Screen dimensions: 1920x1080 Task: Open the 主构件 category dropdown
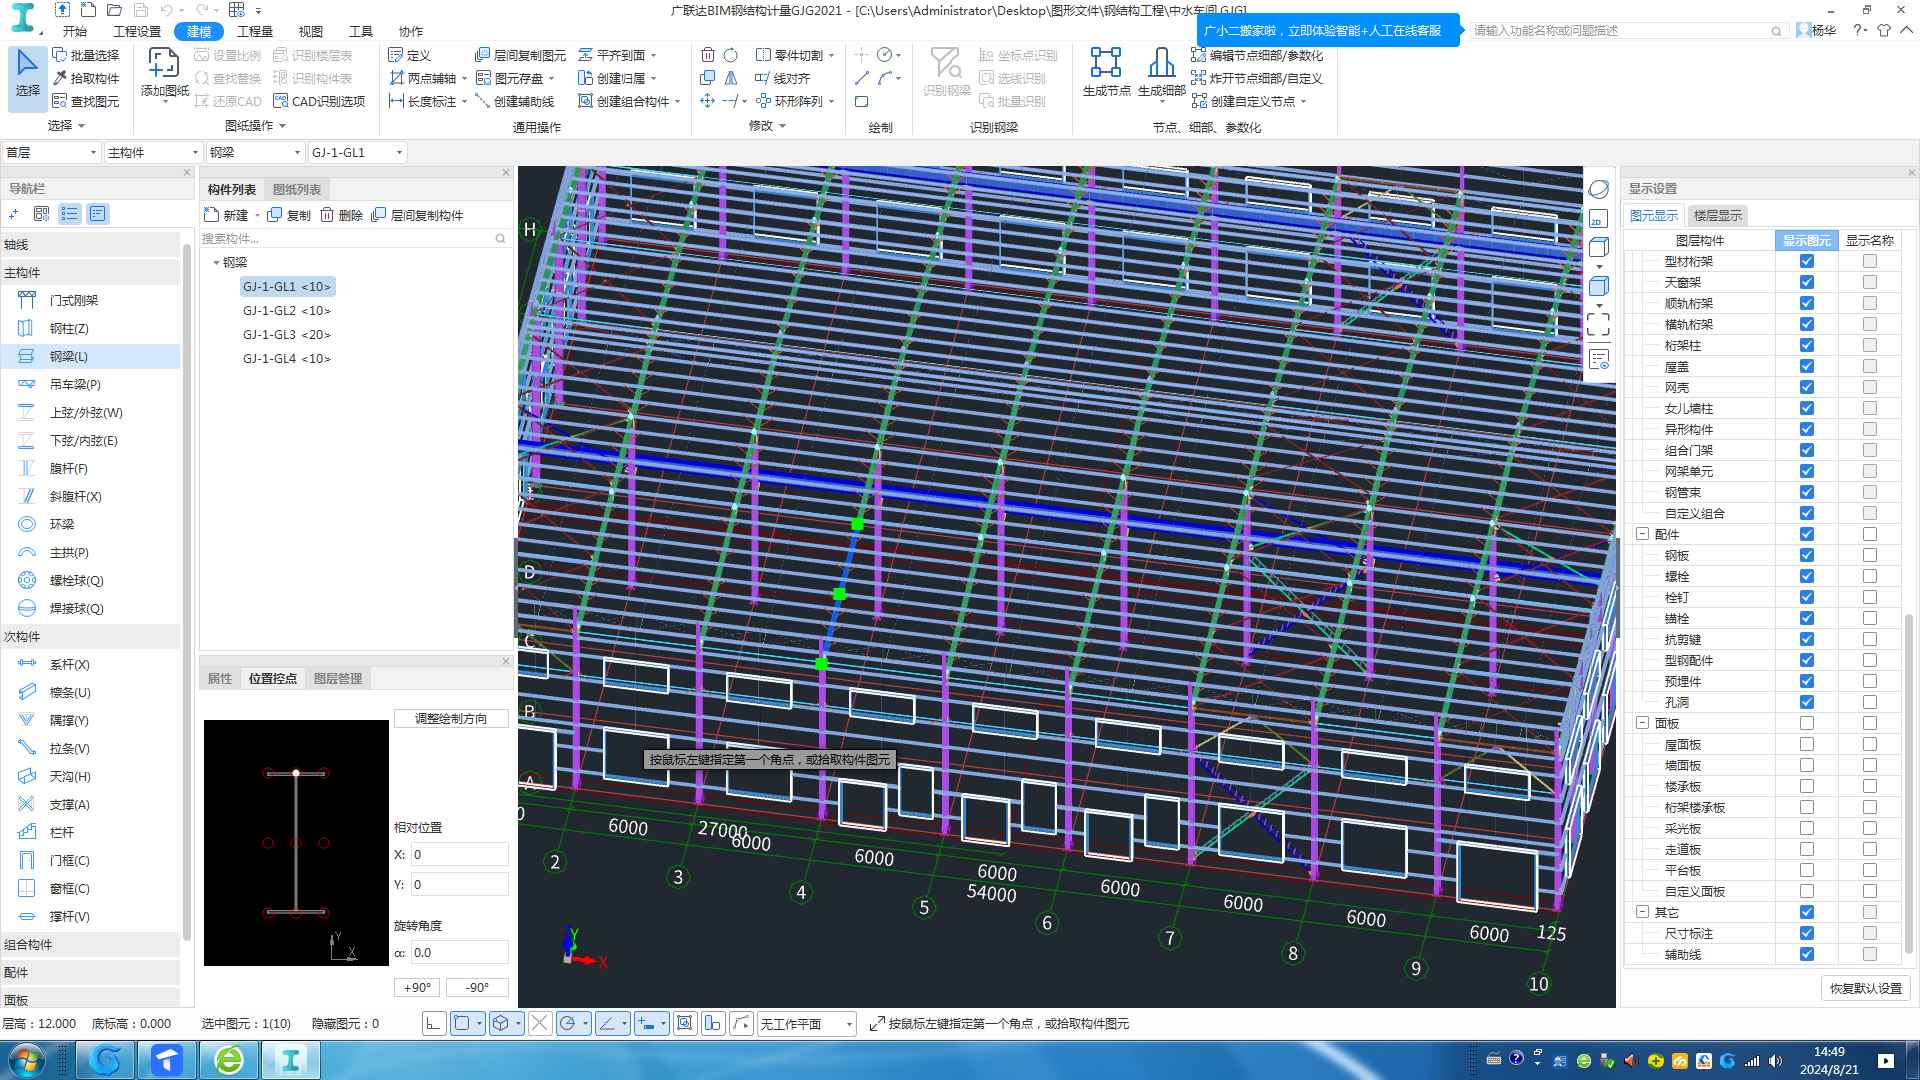click(153, 152)
